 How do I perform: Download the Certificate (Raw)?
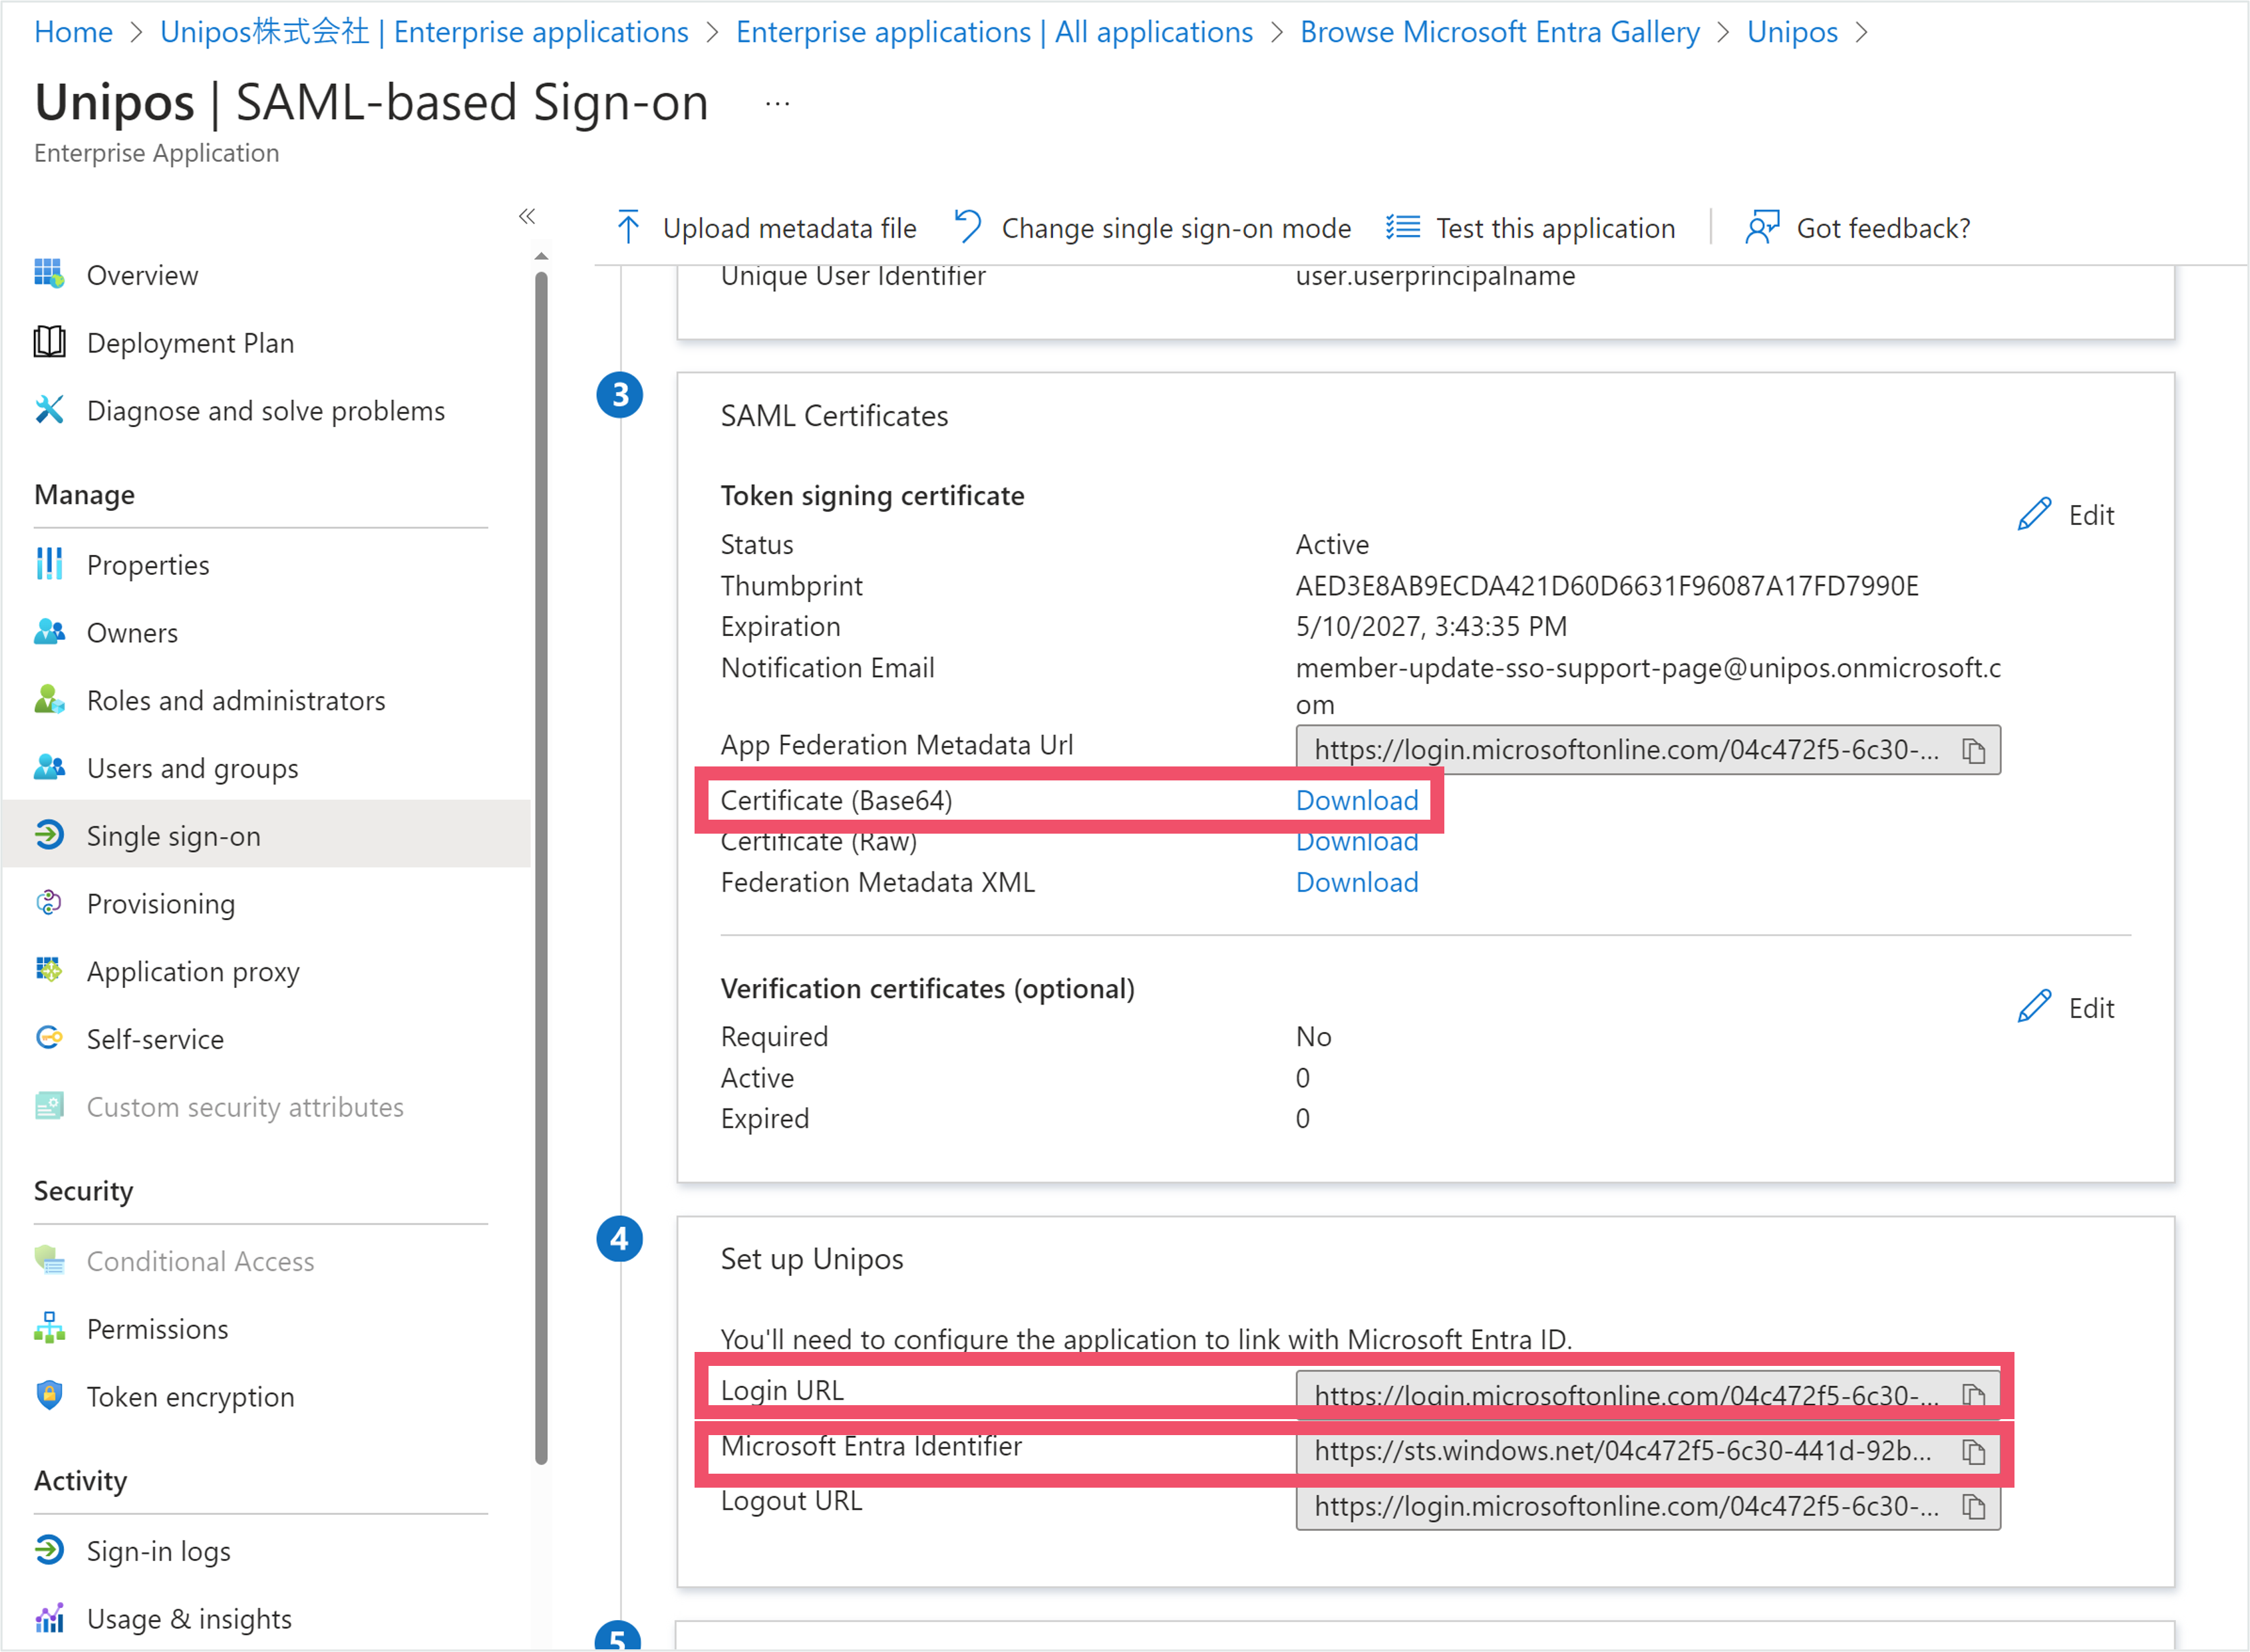pyautogui.click(x=1357, y=842)
